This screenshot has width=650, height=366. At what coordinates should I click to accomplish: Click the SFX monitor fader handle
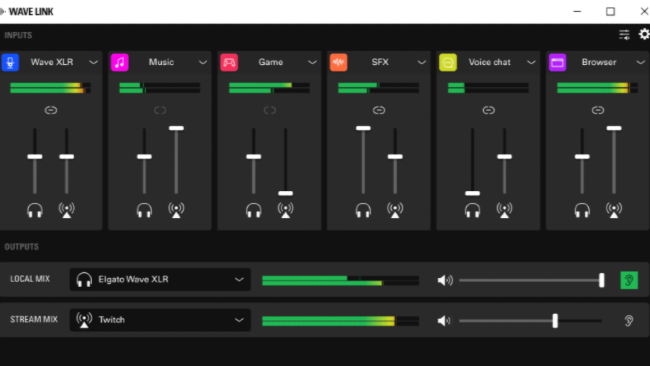coord(363,128)
